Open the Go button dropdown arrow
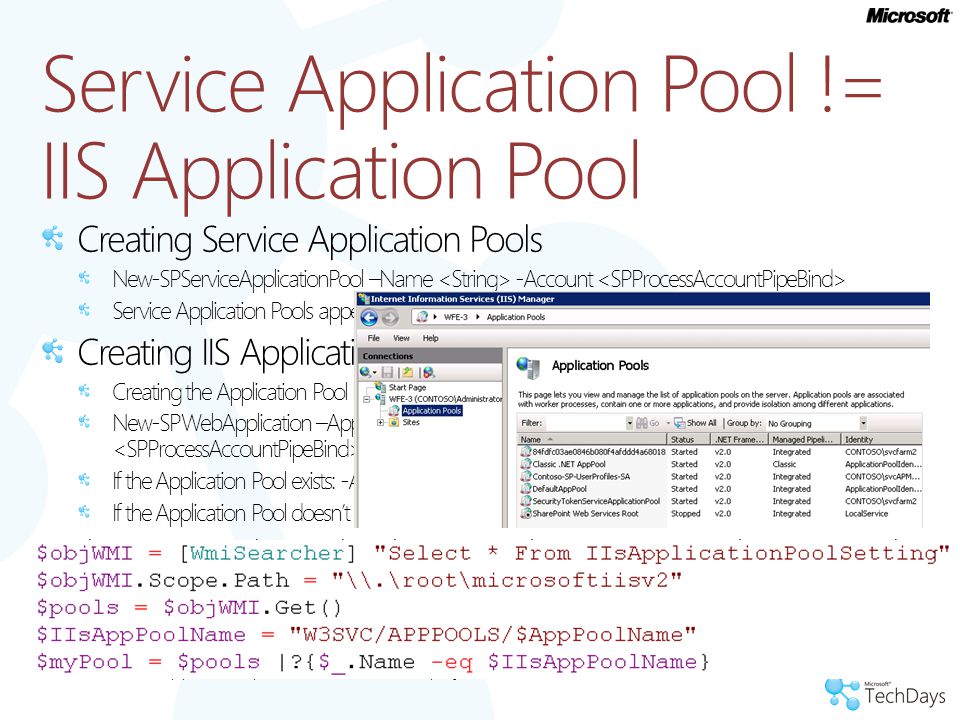The width and height of the screenshot is (960, 720). click(x=668, y=423)
